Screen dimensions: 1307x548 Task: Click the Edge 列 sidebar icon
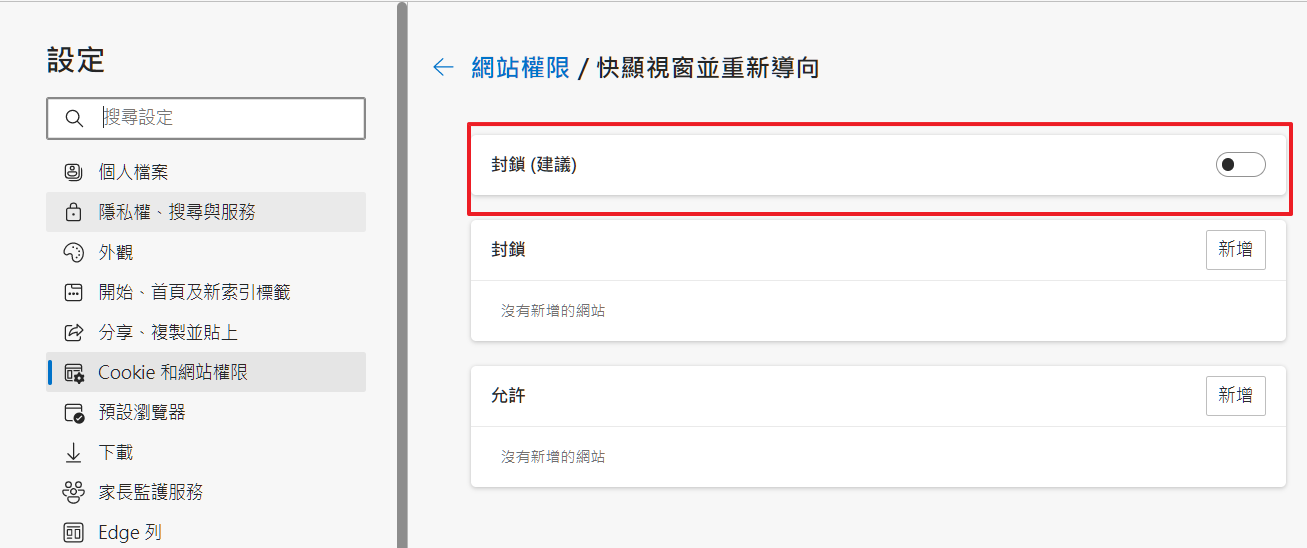[73, 532]
